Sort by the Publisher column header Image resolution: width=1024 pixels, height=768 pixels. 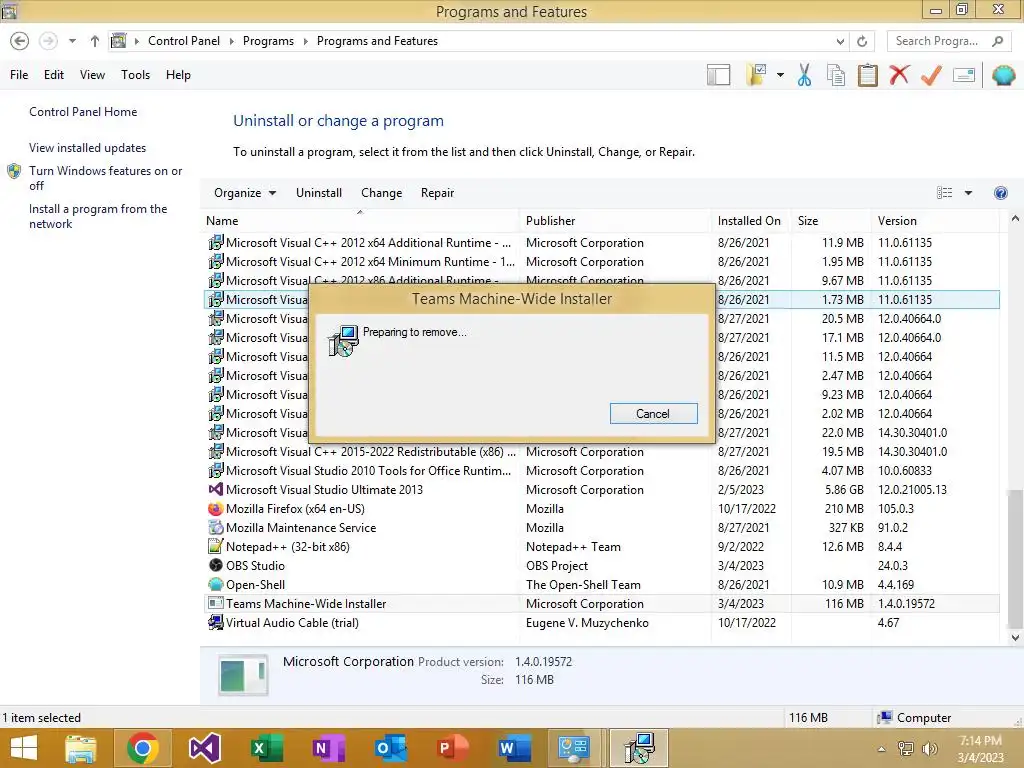615,221
